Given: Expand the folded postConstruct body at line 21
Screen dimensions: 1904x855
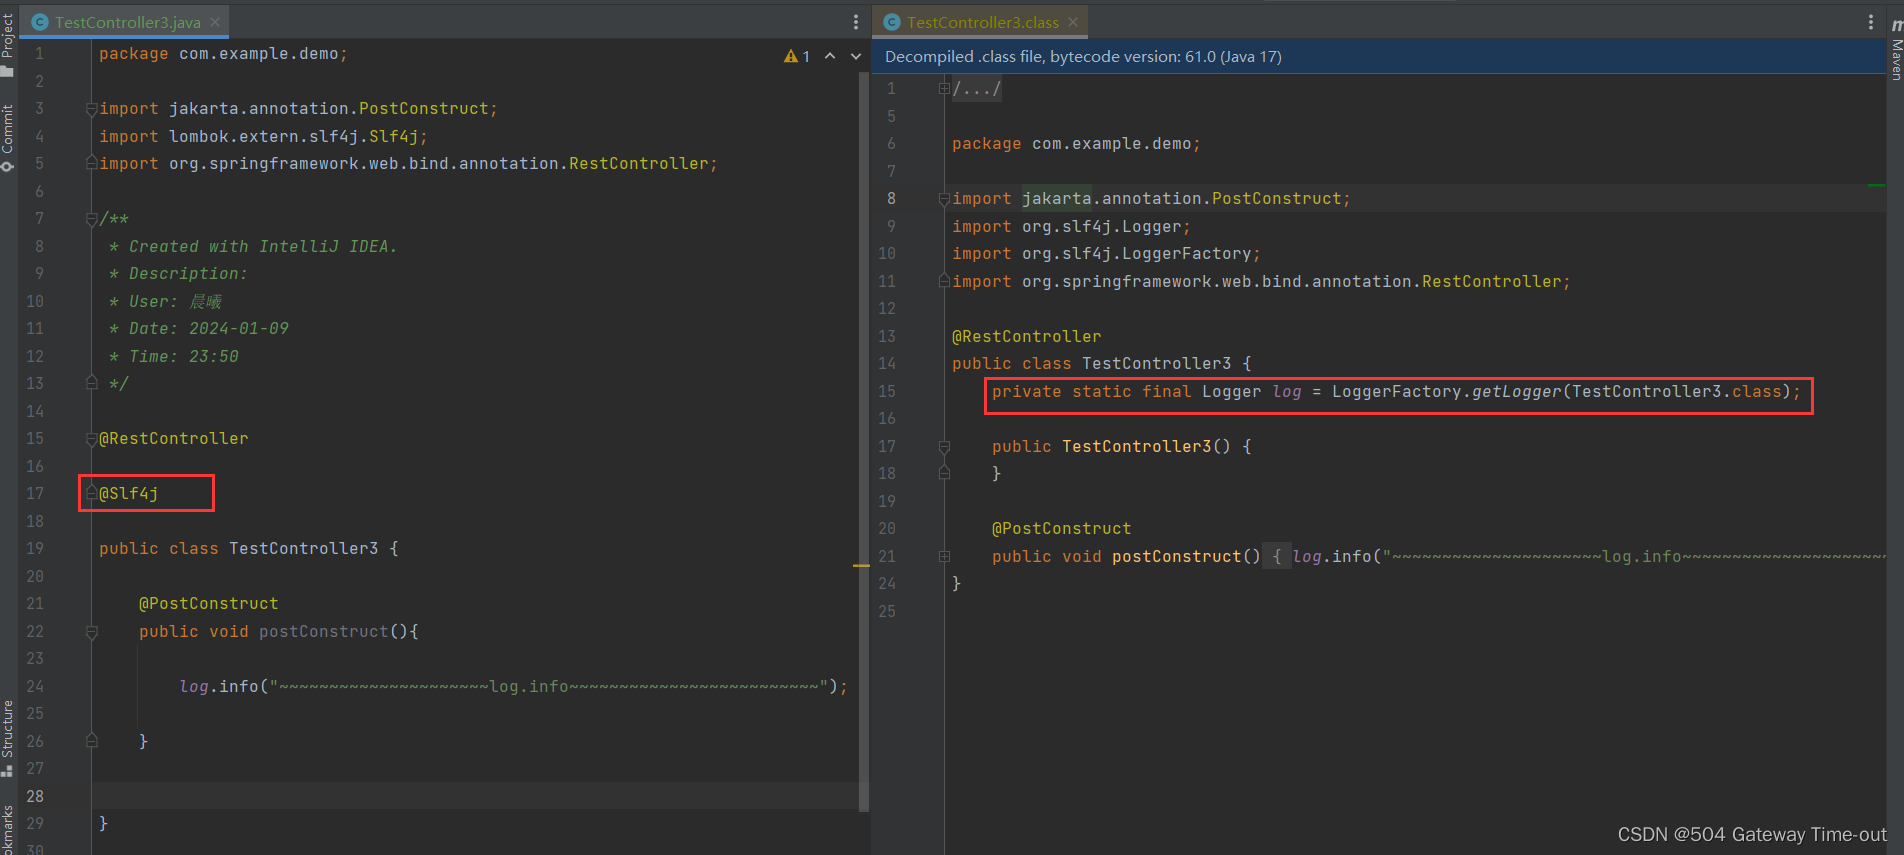Looking at the screenshot, I should pyautogui.click(x=943, y=557).
